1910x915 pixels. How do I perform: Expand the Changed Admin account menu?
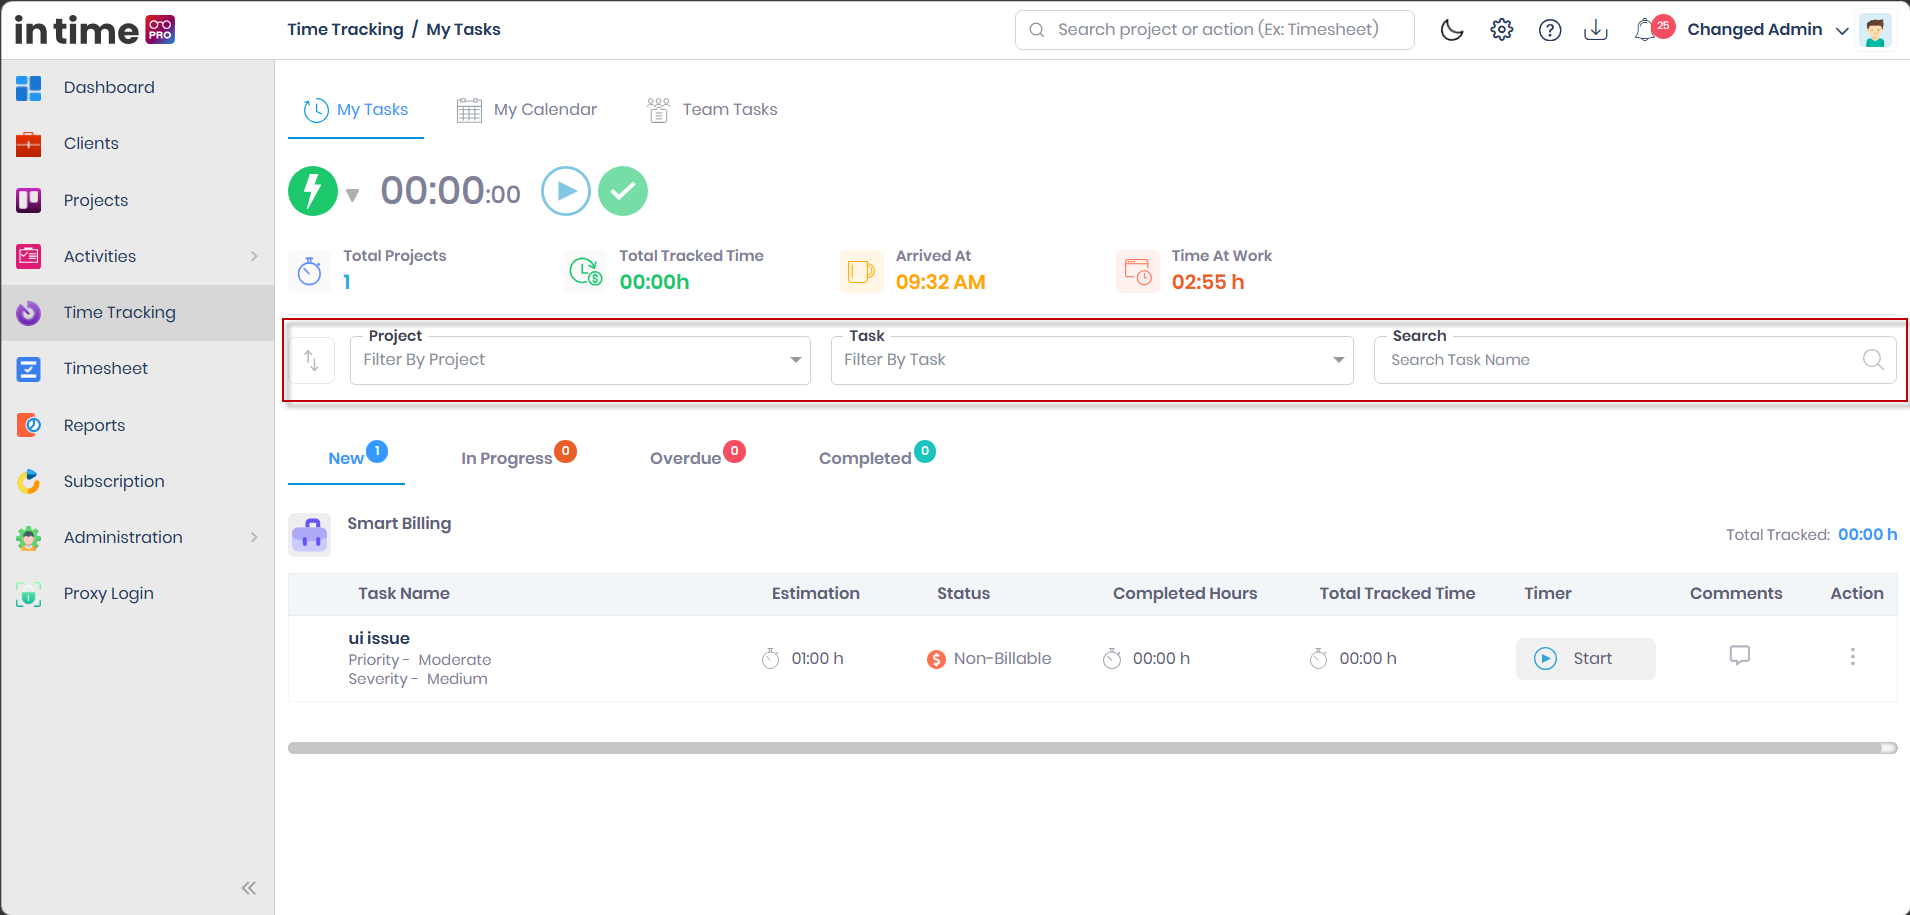tap(1767, 30)
